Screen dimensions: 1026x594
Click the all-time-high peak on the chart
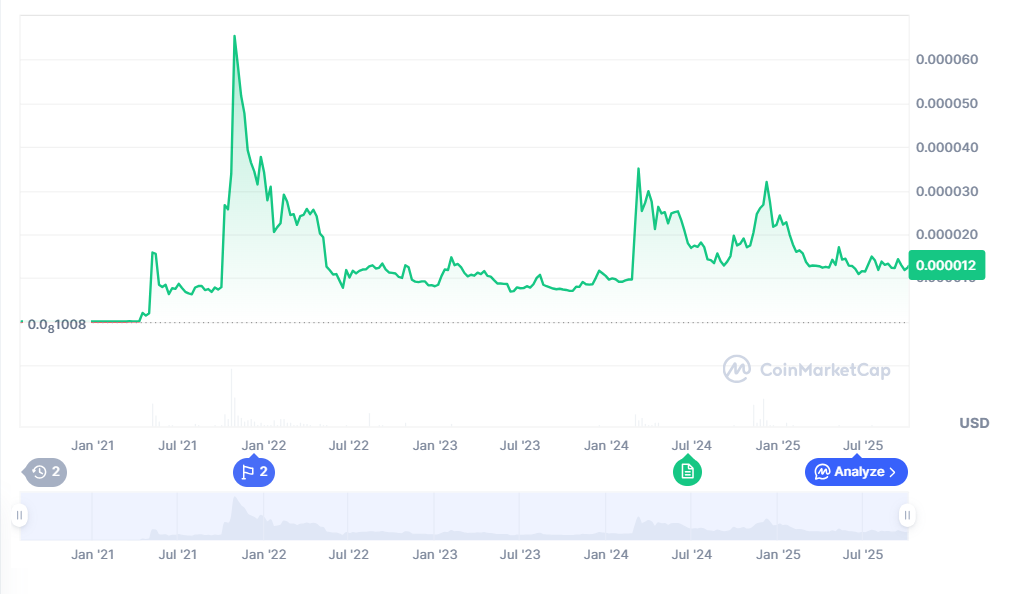point(234,36)
